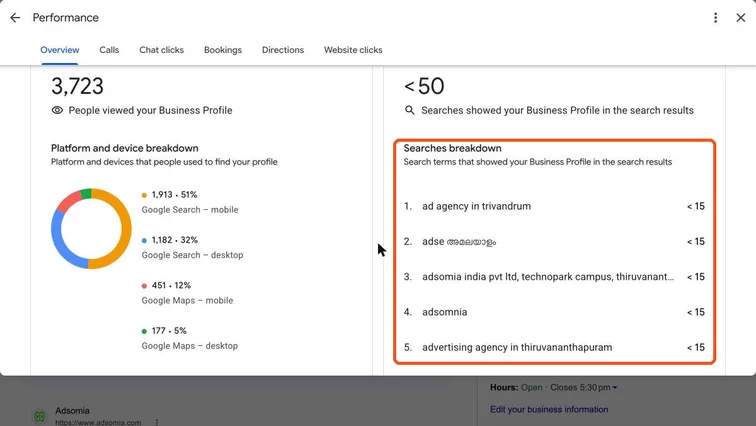This screenshot has width=756, height=426.
Task: Click the Adsomia site favicon in background
Action: click(x=40, y=416)
